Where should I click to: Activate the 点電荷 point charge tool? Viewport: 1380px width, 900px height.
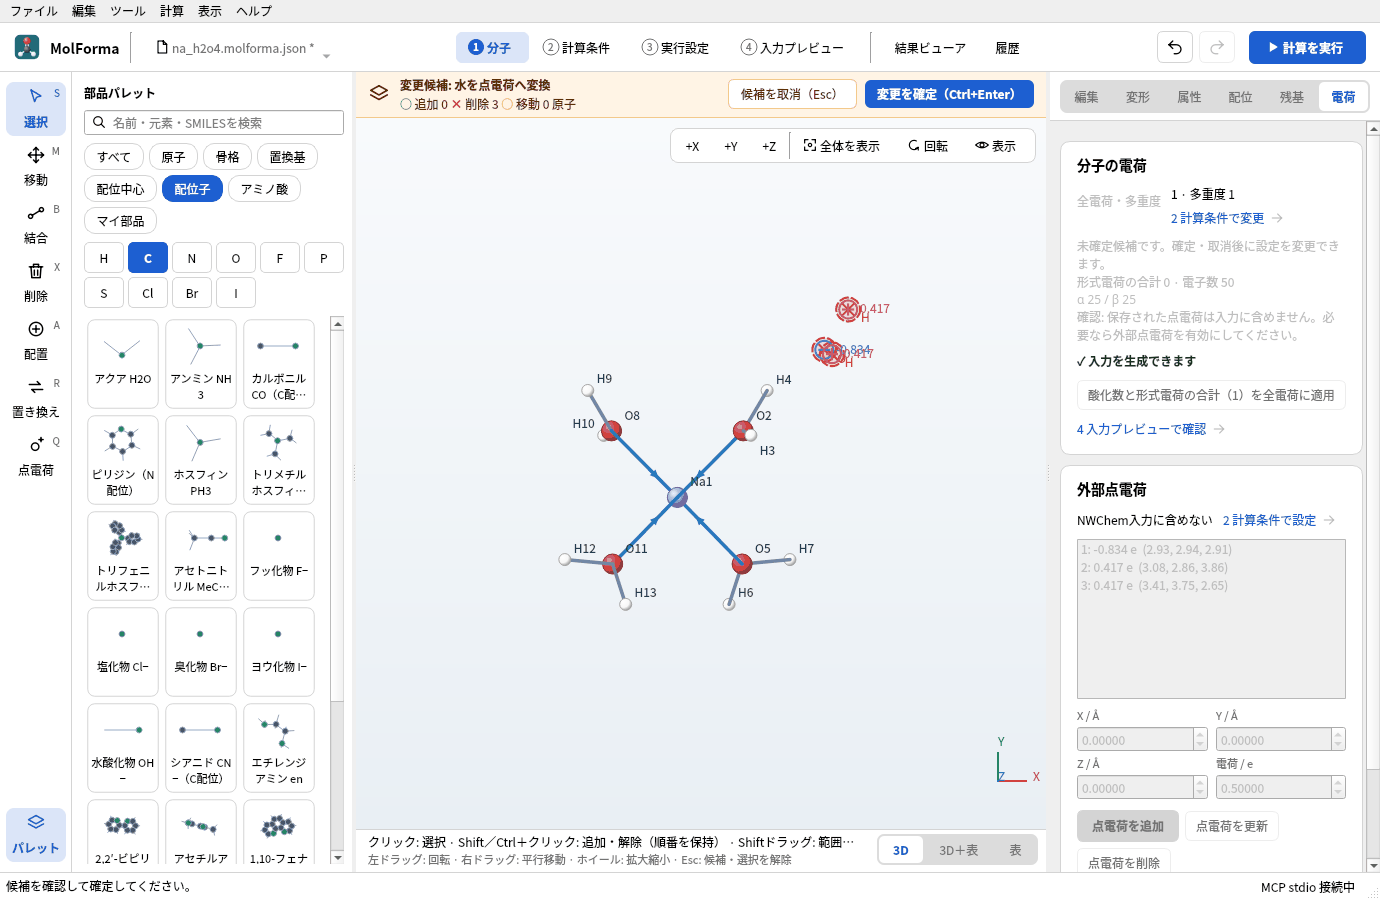(36, 456)
